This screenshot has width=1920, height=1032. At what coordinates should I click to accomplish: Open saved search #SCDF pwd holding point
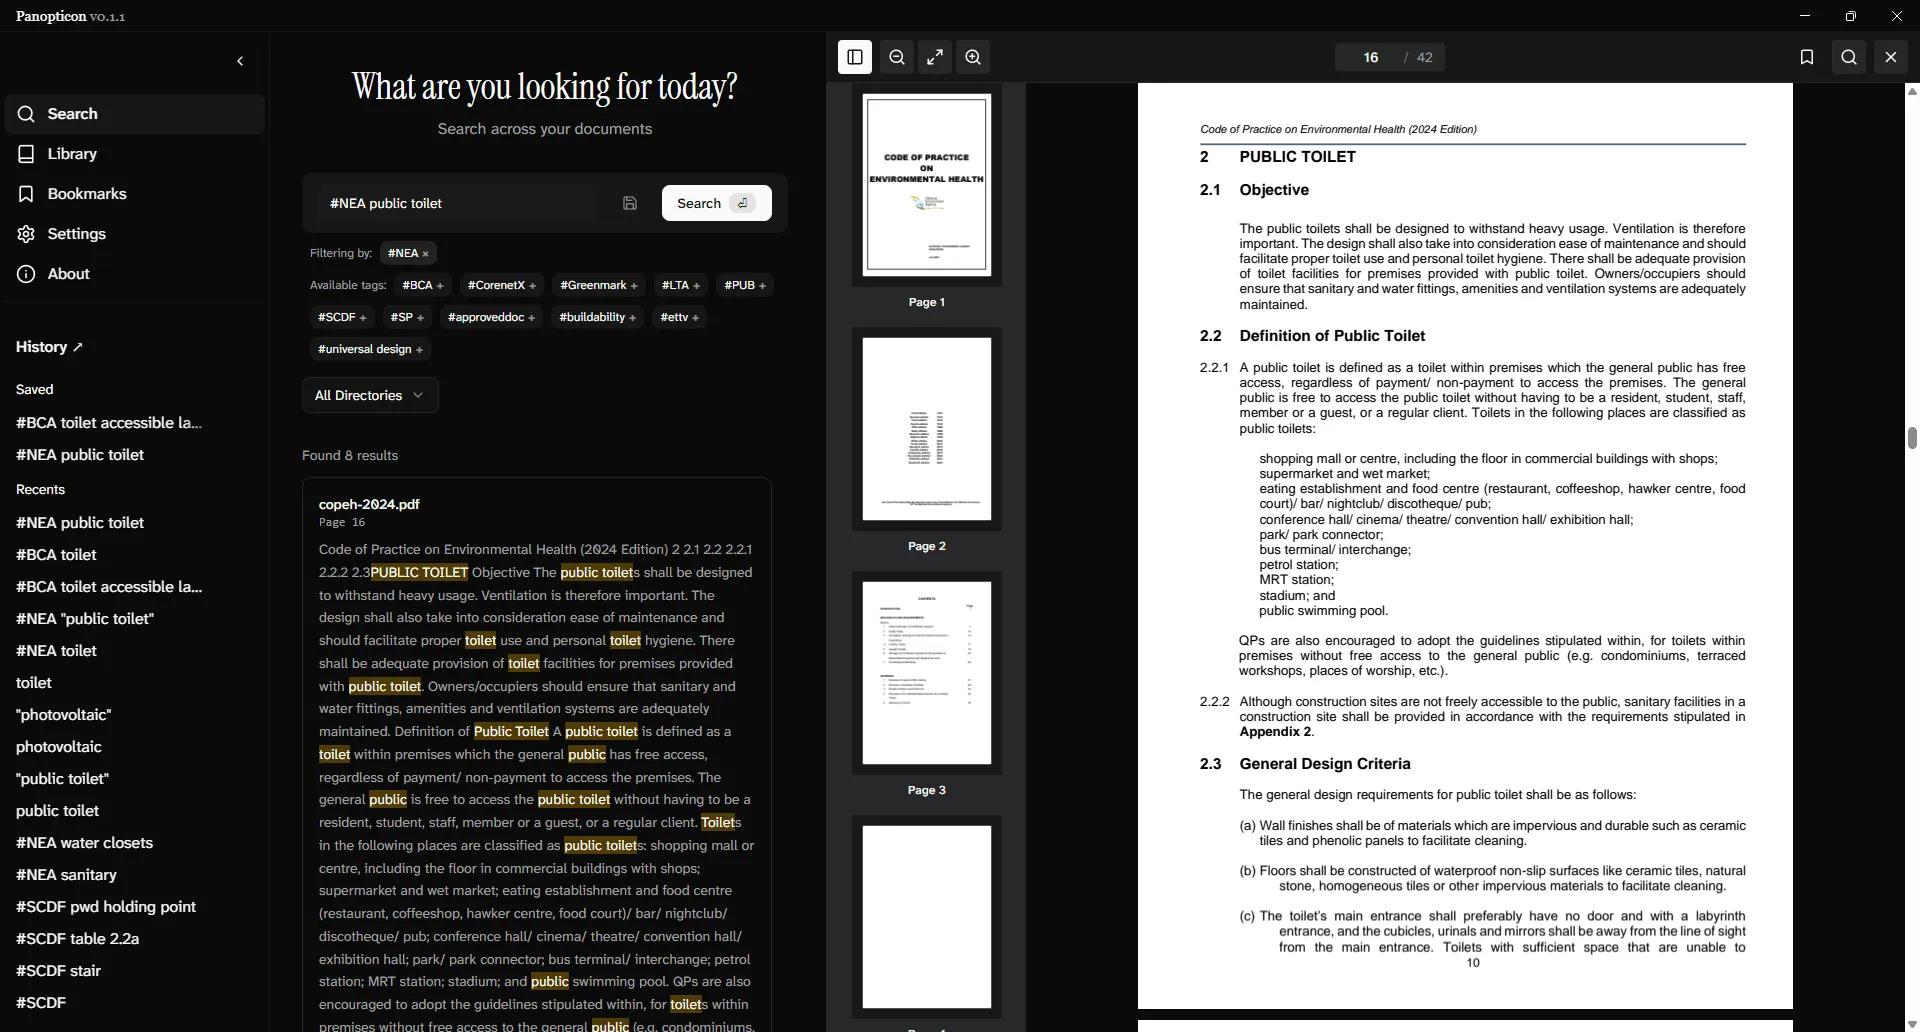click(x=106, y=907)
